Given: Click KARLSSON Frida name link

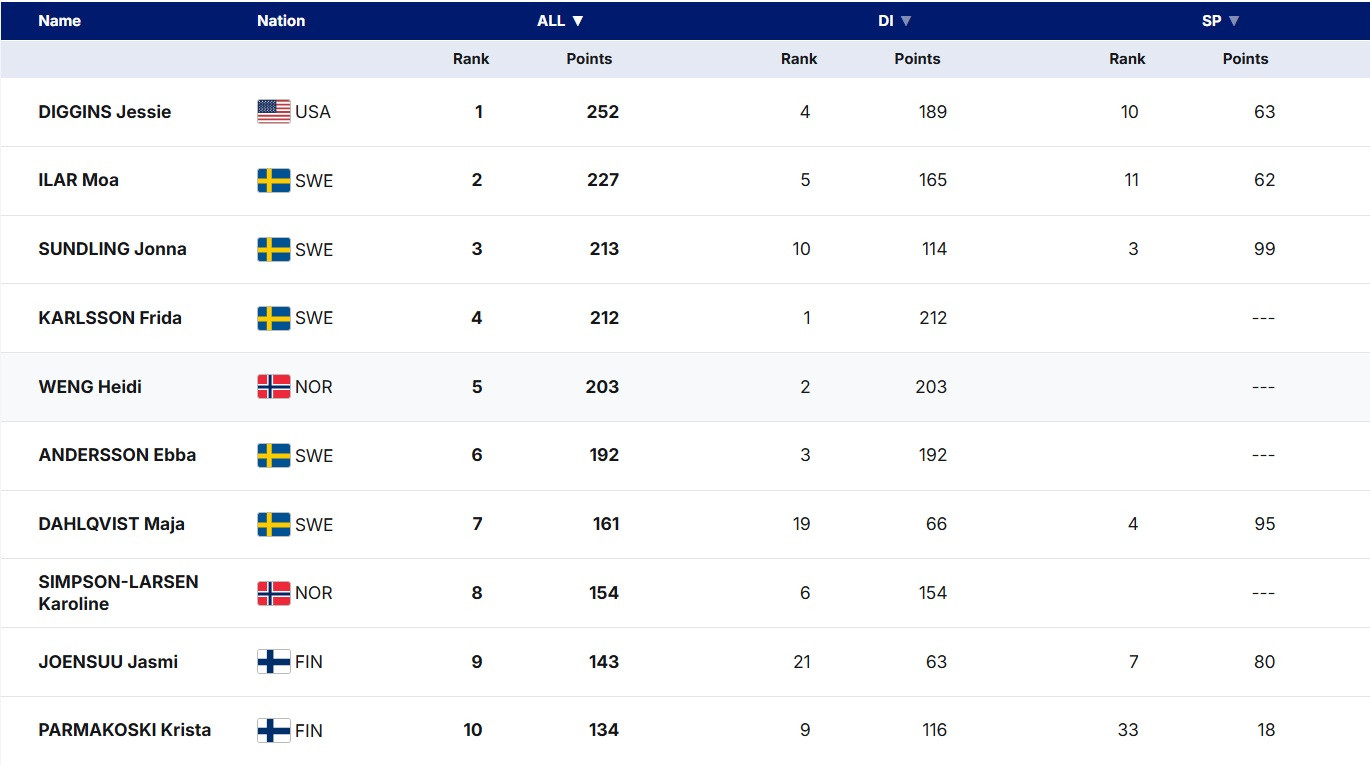Looking at the screenshot, I should [x=110, y=318].
